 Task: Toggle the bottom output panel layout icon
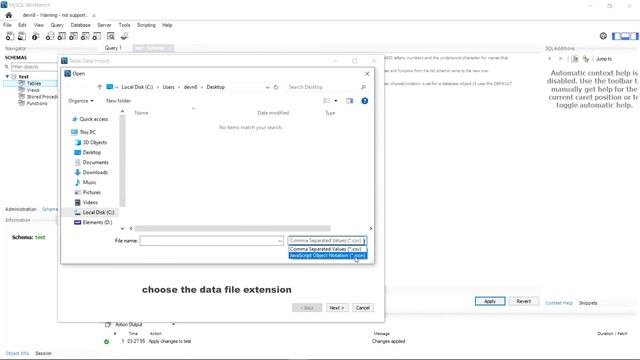(625, 36)
